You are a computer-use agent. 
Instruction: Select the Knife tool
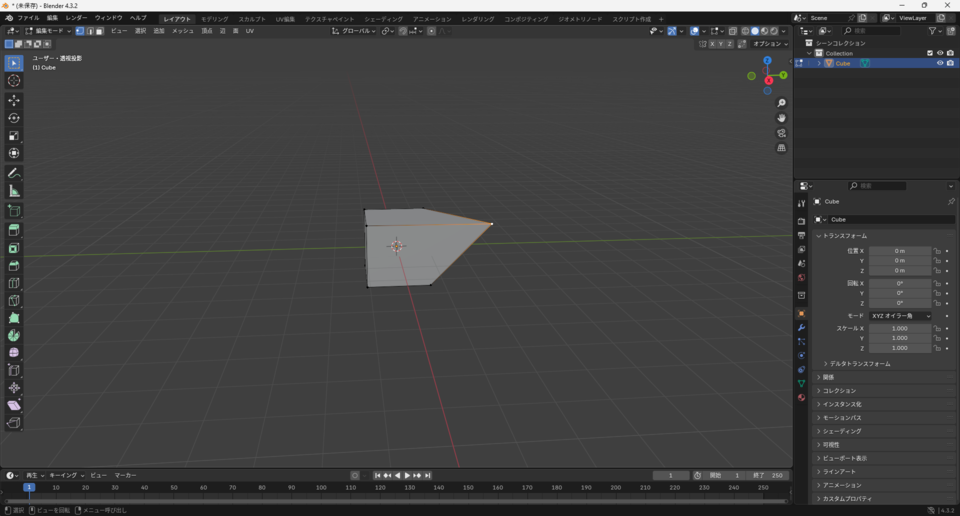[14, 301]
